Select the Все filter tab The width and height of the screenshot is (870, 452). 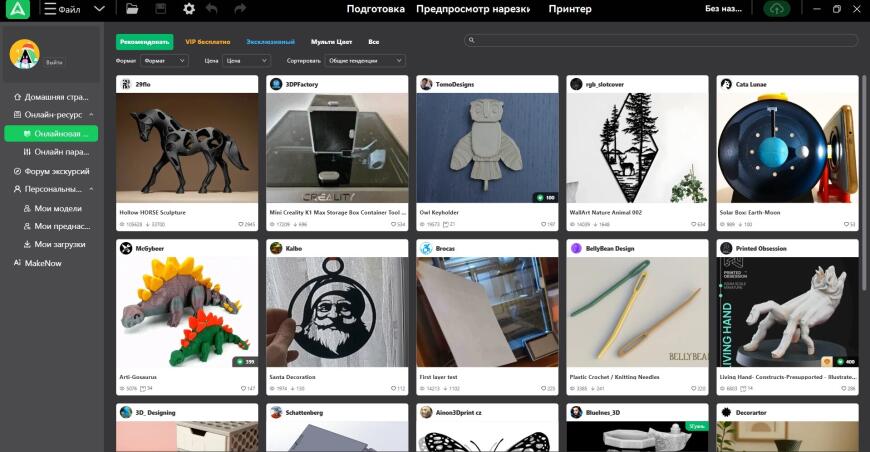pyautogui.click(x=373, y=42)
